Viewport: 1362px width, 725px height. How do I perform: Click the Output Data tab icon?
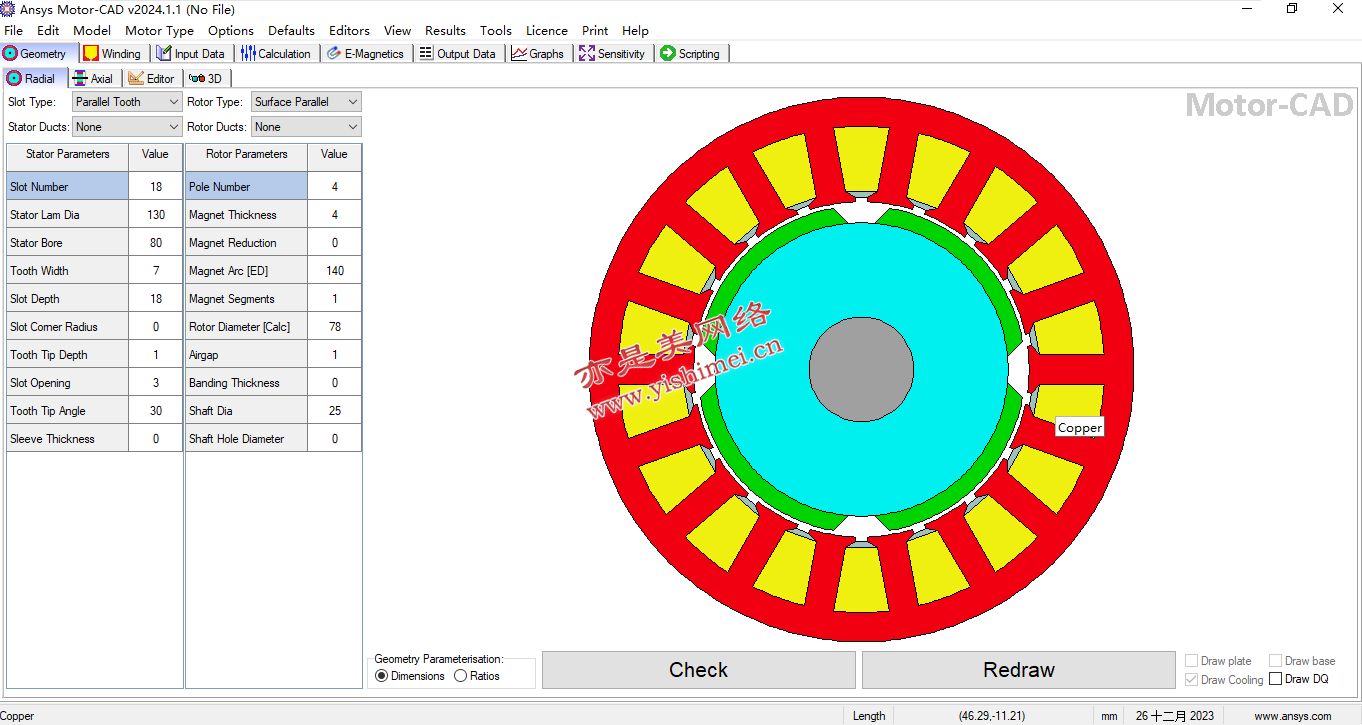[427, 53]
